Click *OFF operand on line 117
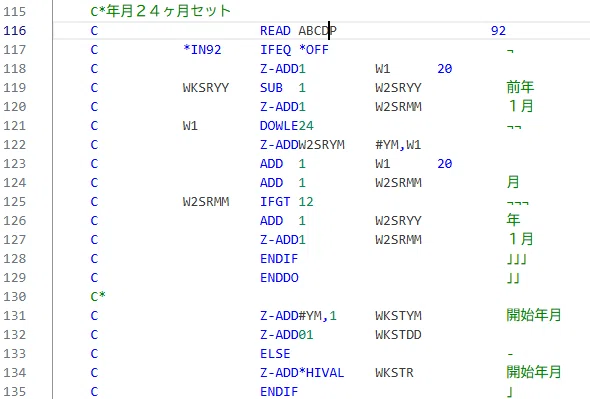The height and width of the screenshot is (399, 590). pos(313,50)
